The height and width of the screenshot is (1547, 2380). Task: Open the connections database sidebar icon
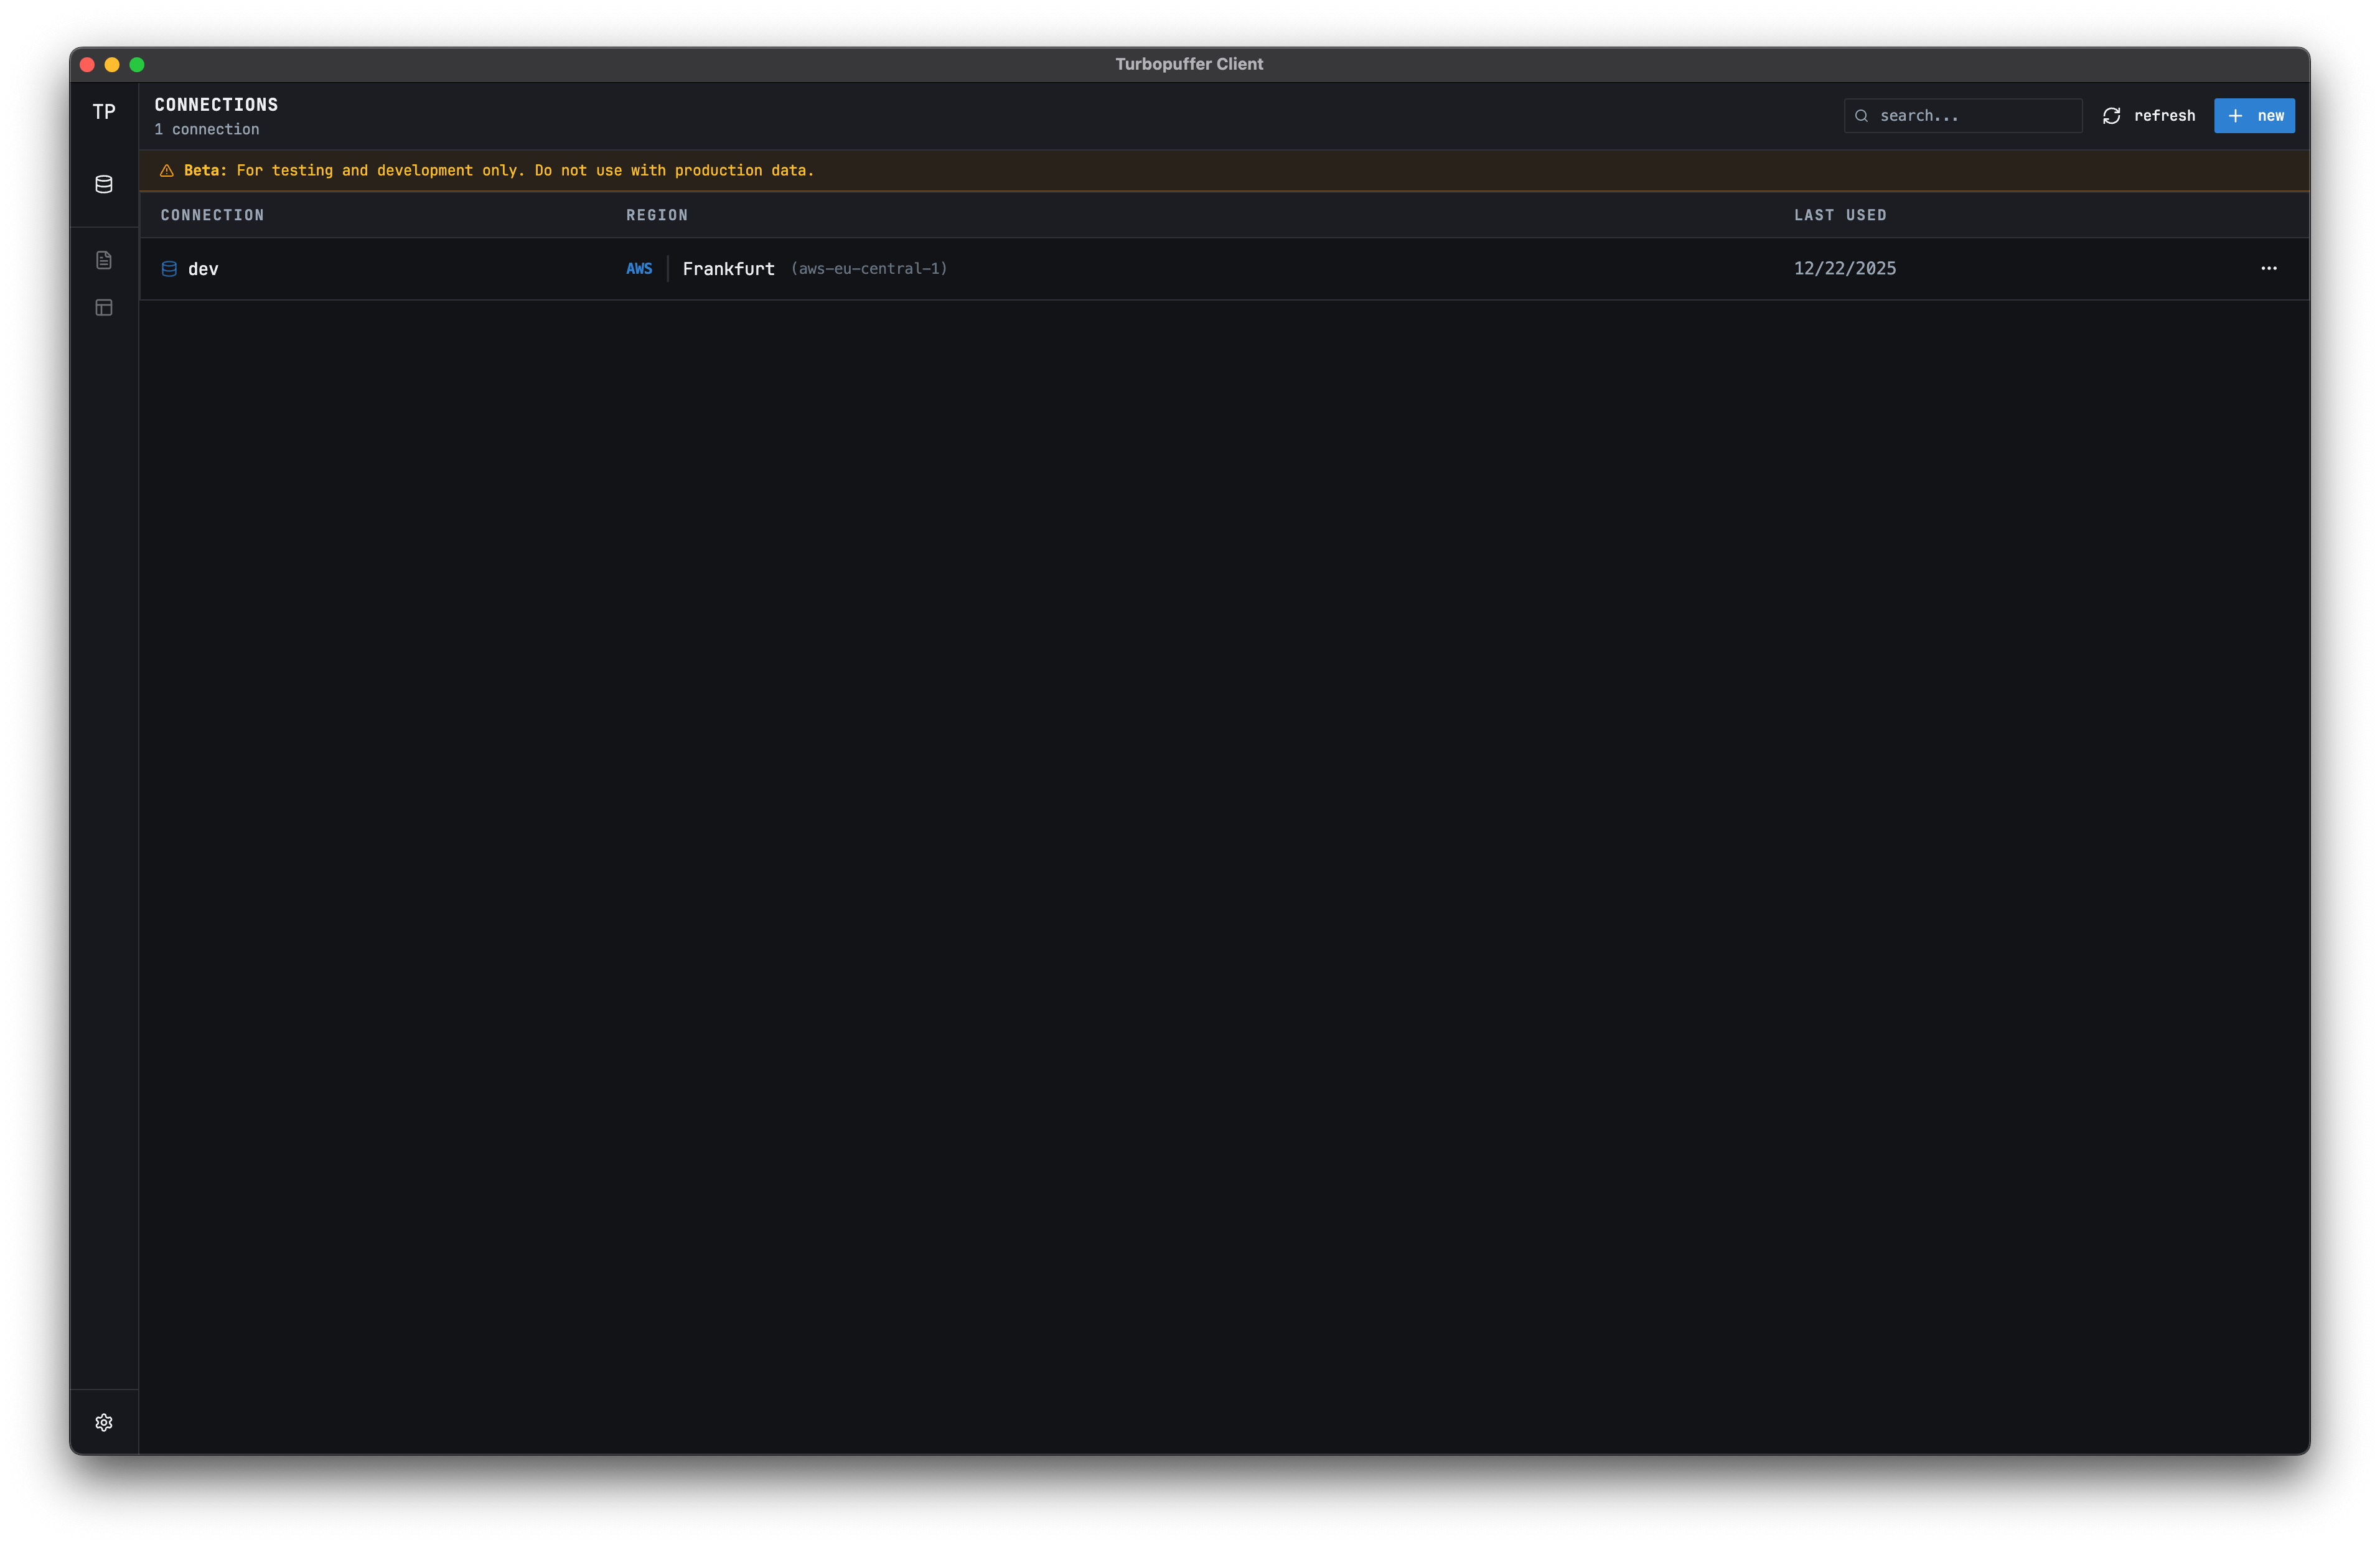(x=104, y=184)
